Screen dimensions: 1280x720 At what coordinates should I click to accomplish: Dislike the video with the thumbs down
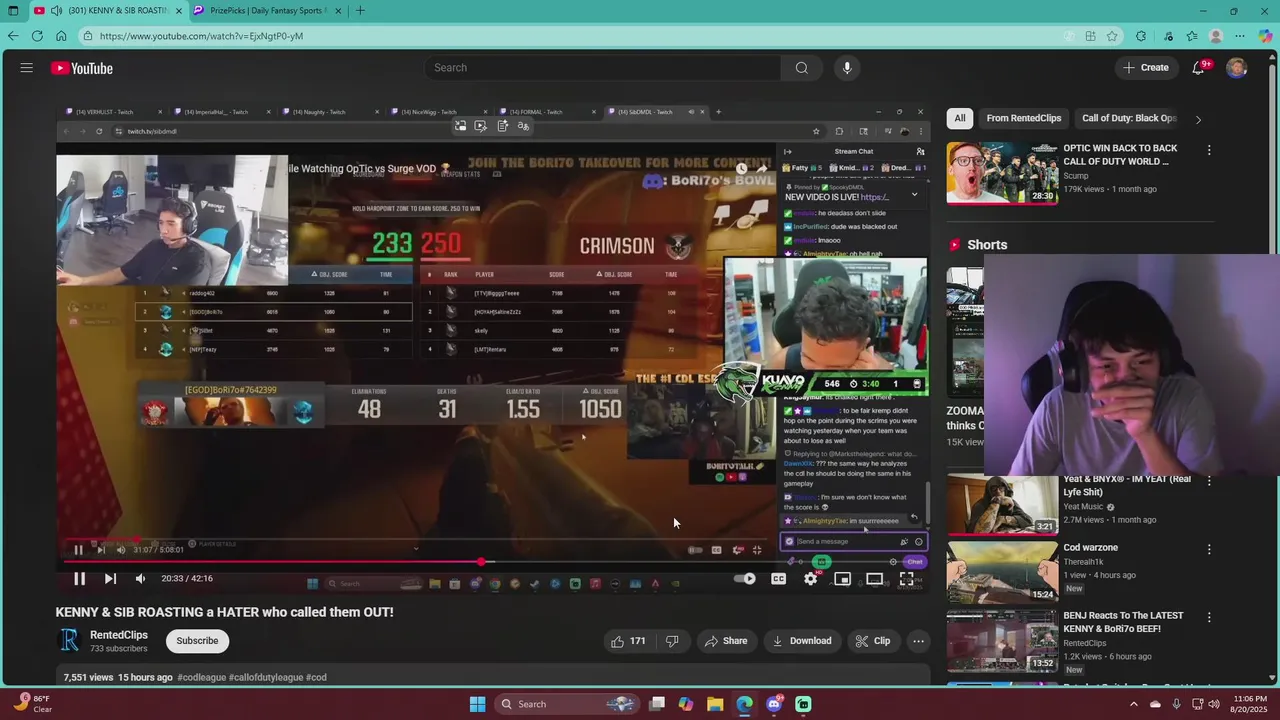point(672,641)
